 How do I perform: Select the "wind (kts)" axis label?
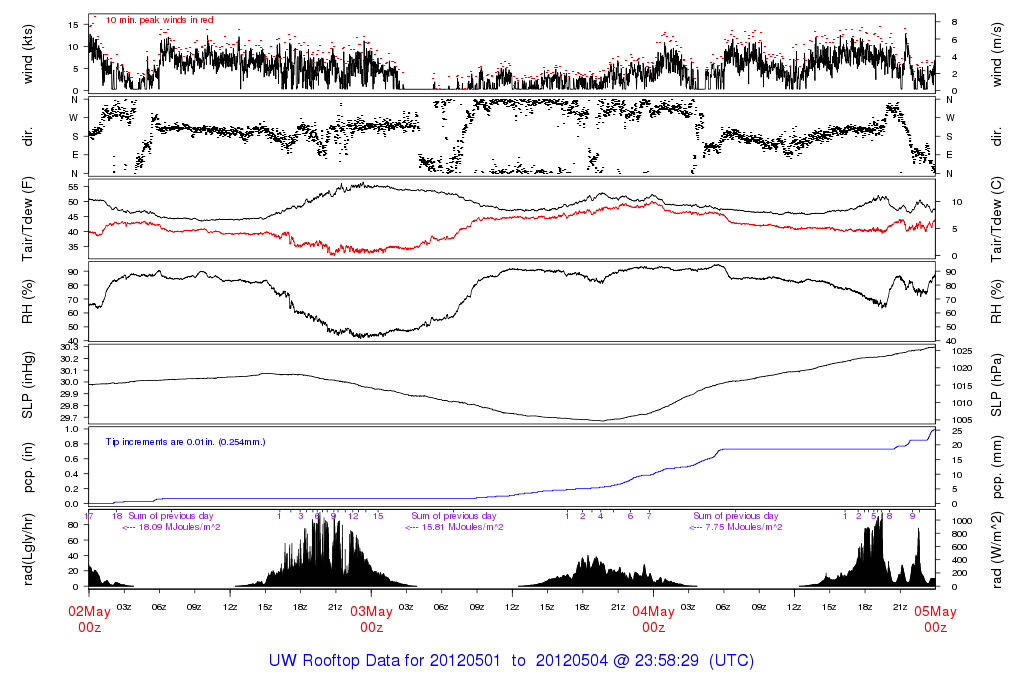27,54
